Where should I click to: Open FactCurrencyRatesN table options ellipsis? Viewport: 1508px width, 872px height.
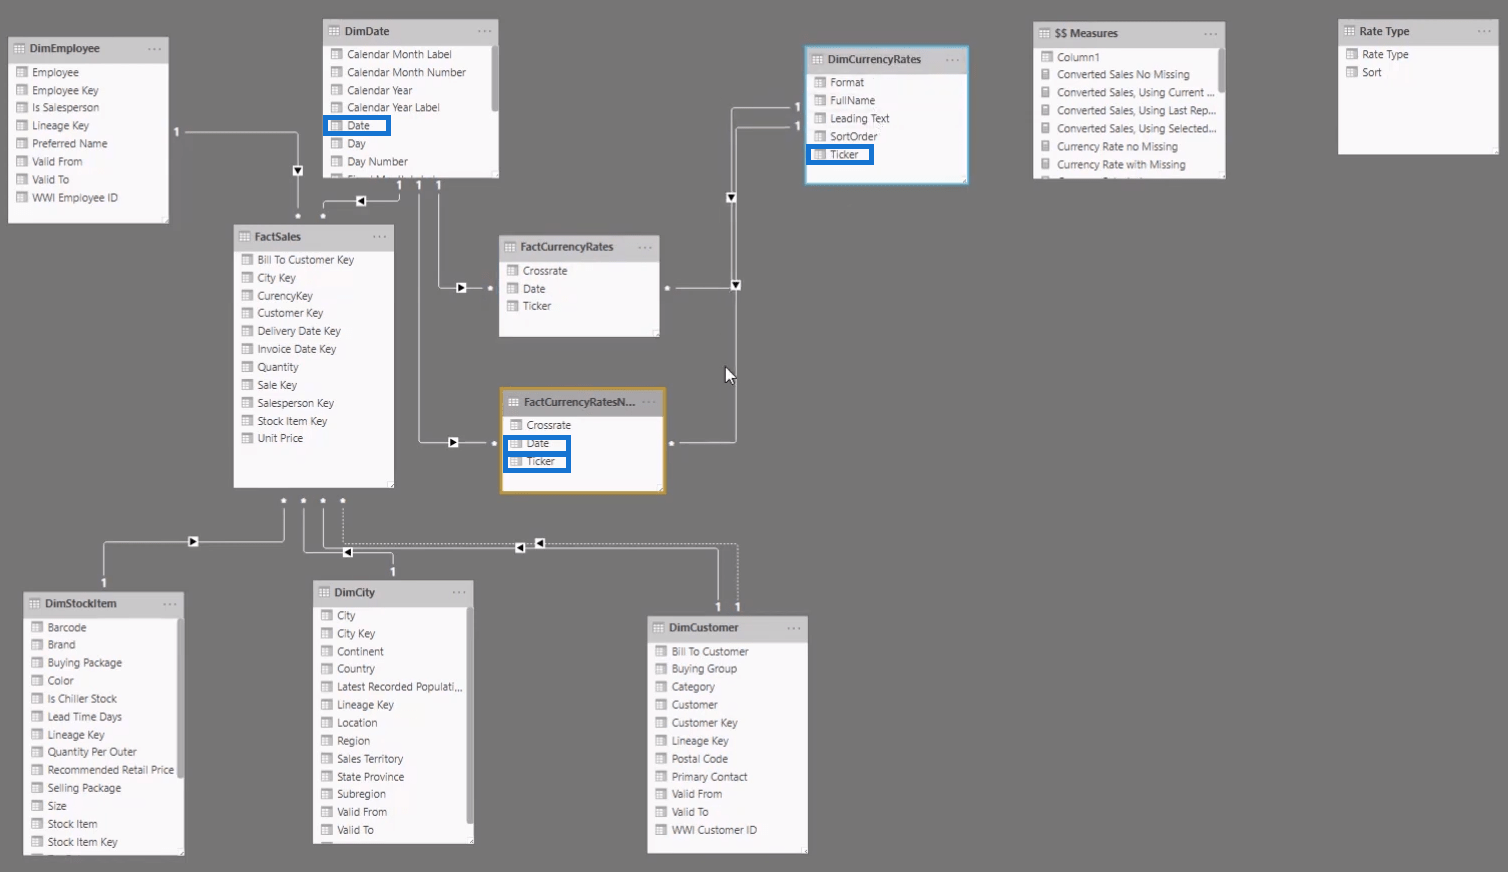click(650, 402)
